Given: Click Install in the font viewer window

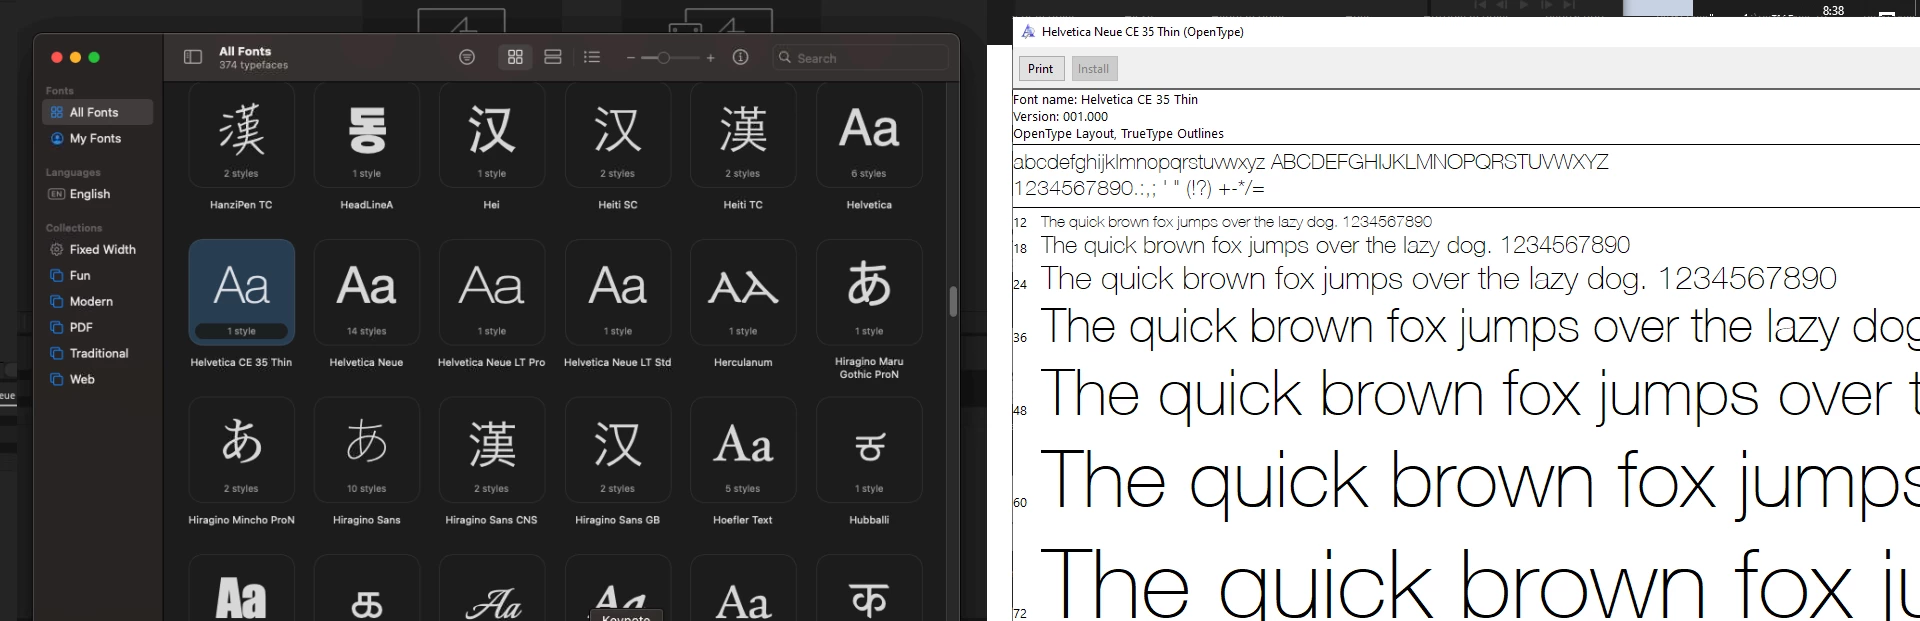Looking at the screenshot, I should pos(1093,69).
